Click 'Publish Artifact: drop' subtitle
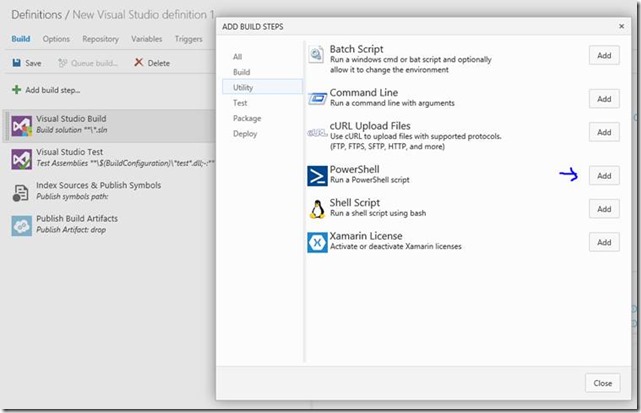 pyautogui.click(x=71, y=230)
